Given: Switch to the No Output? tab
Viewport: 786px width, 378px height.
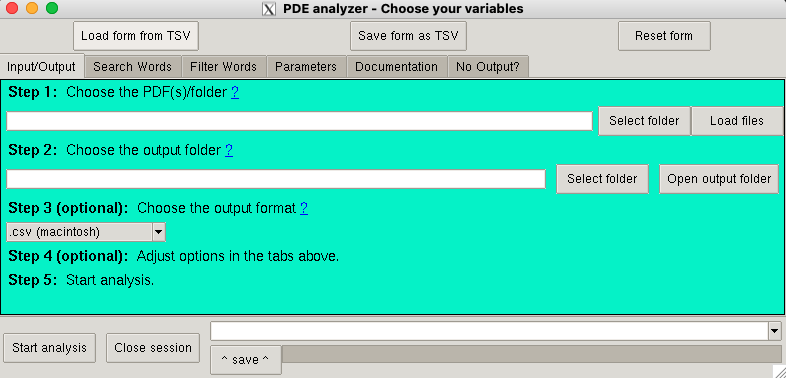Looking at the screenshot, I should (x=488, y=67).
